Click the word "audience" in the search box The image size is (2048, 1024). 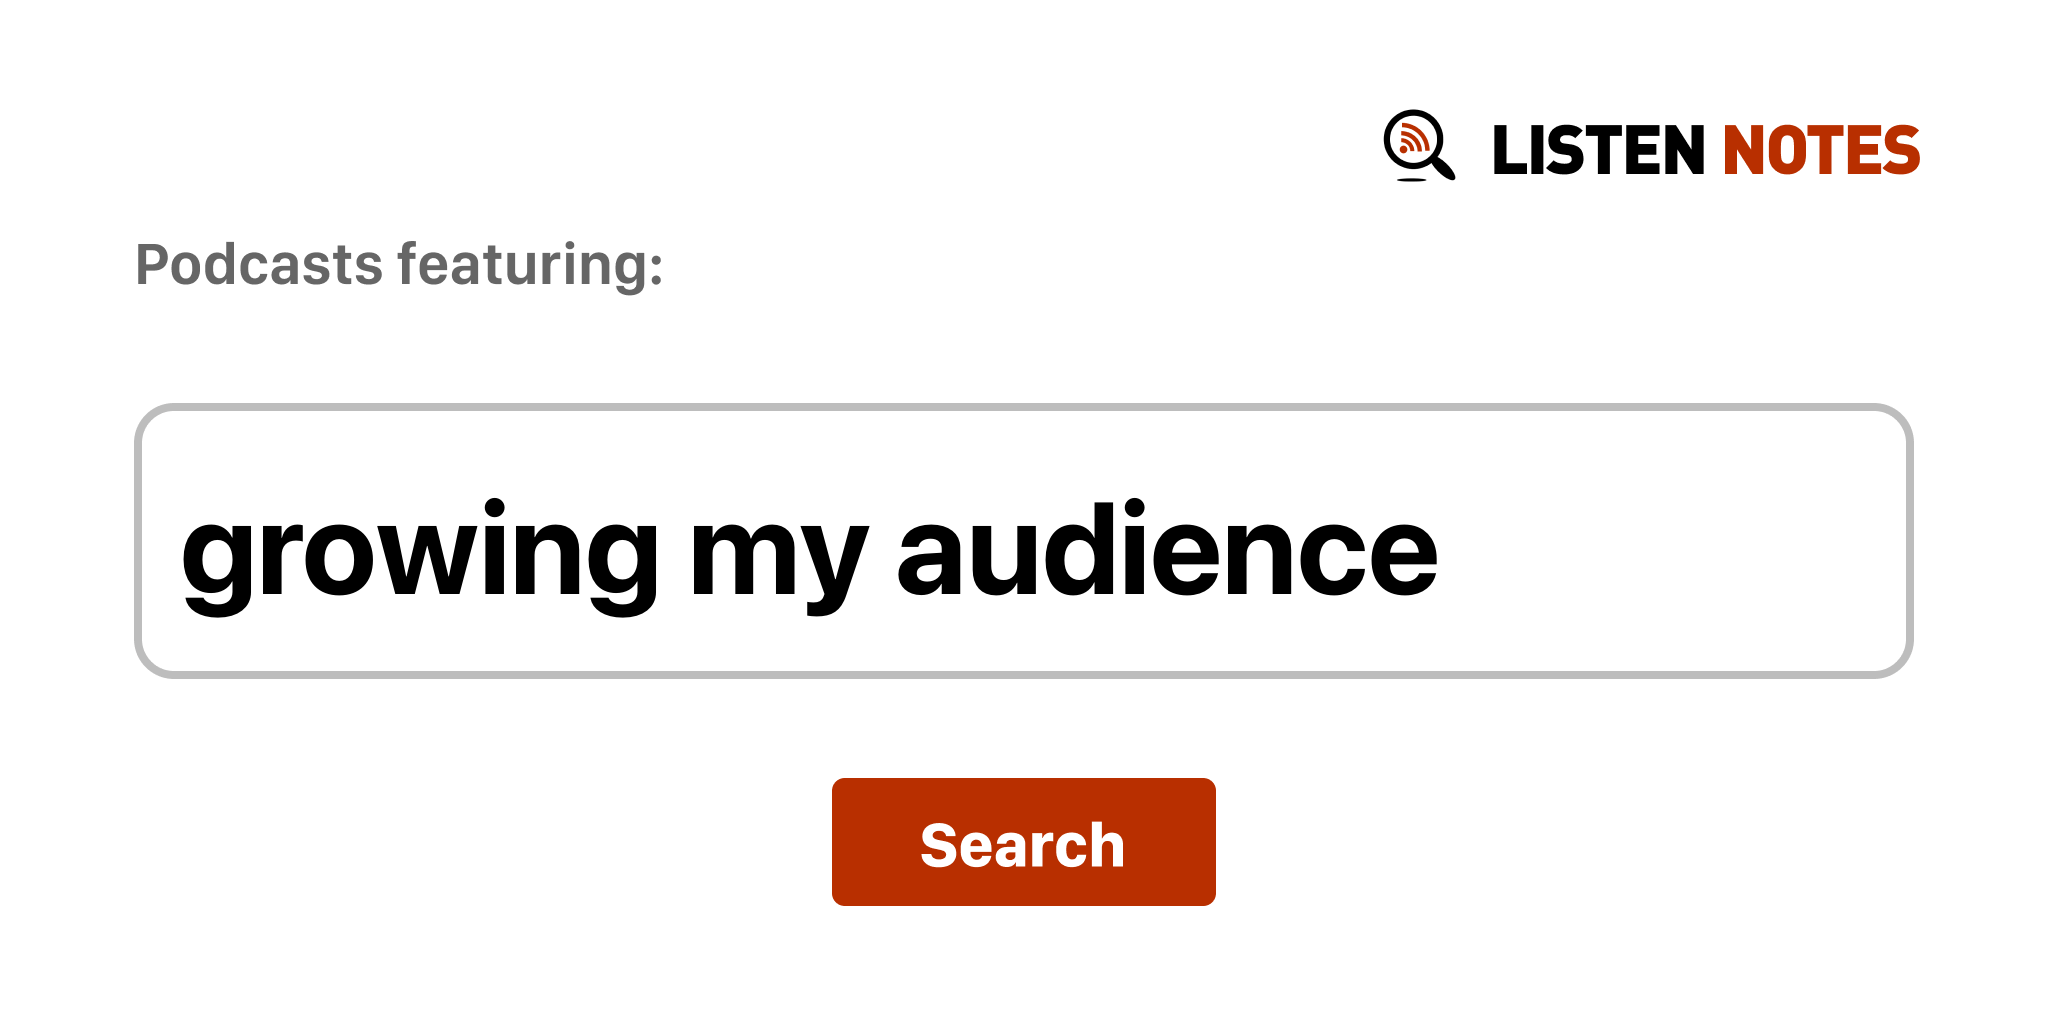tap(1166, 553)
